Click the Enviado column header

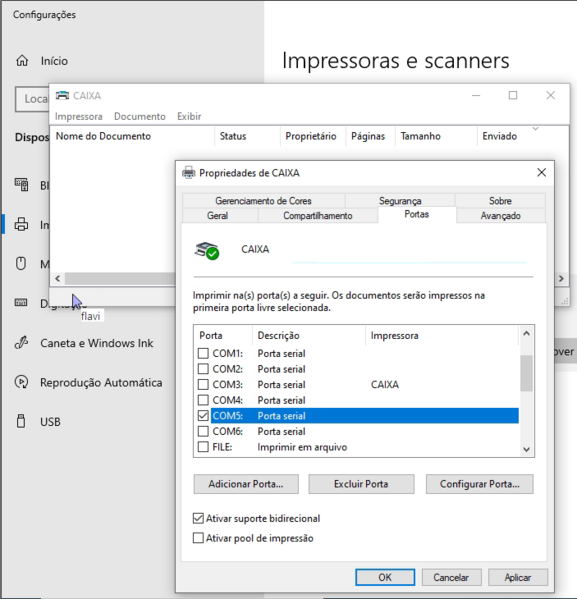[522, 136]
